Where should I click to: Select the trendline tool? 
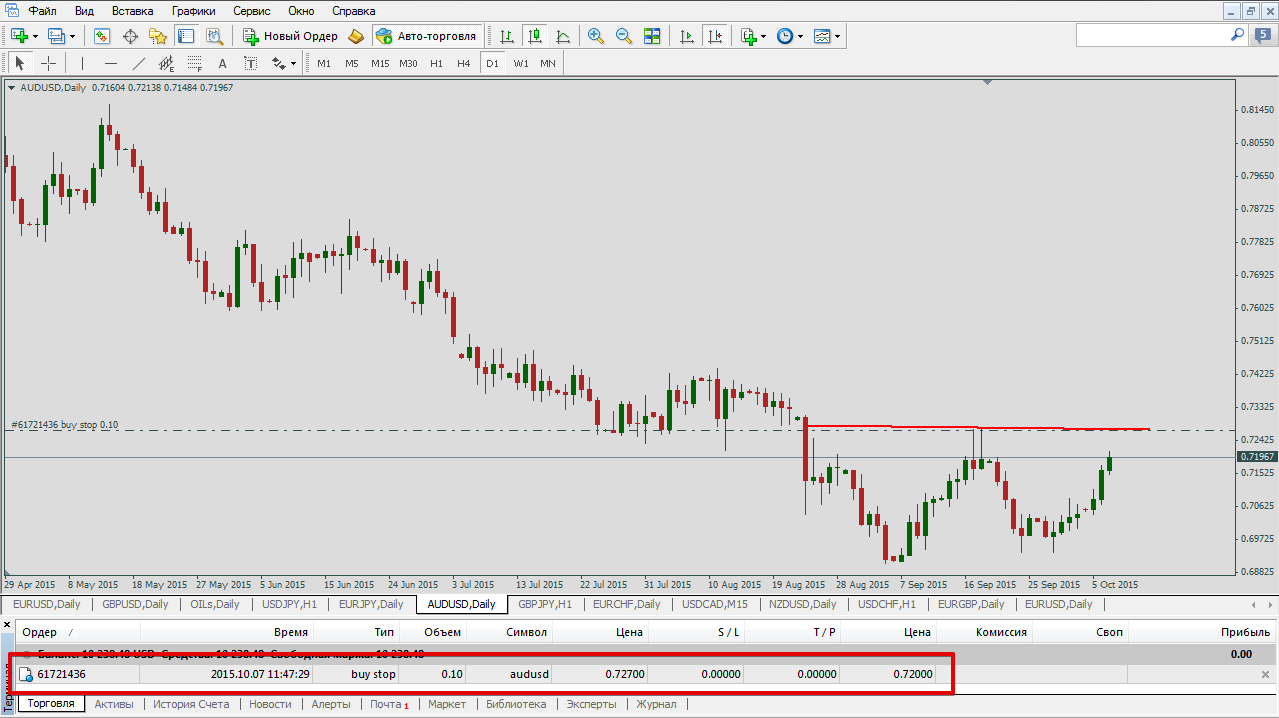click(x=138, y=63)
